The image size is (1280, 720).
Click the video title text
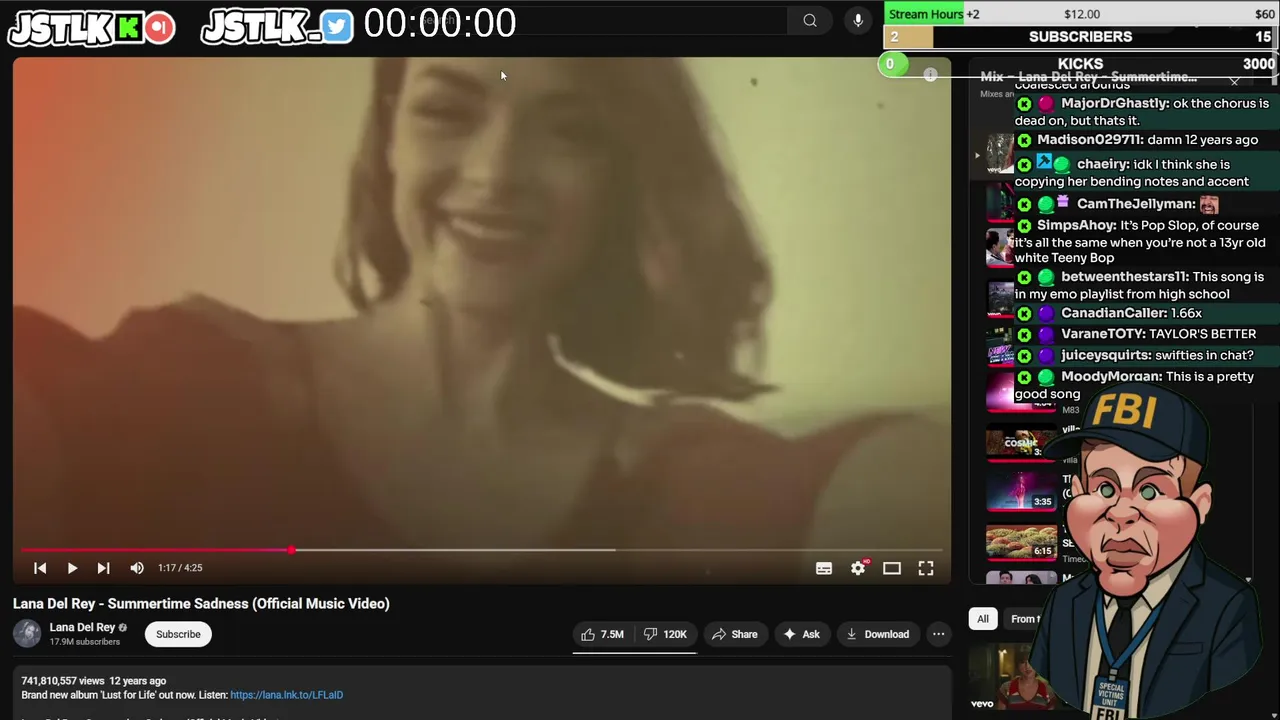(201, 604)
